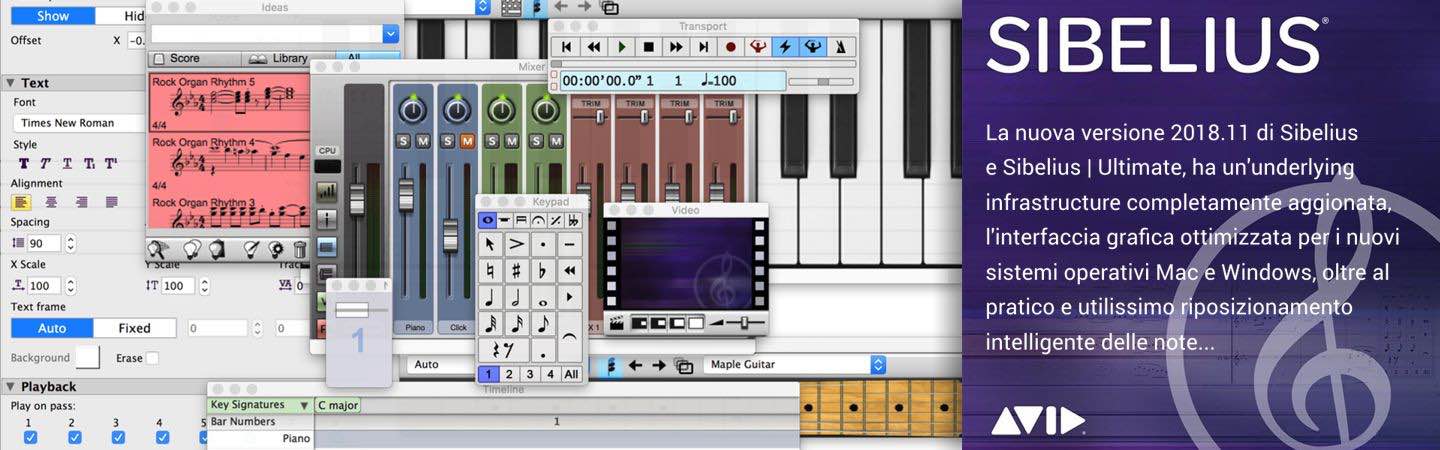This screenshot has width=1440, height=450.
Task: Select the eighth note on Keypad
Action: point(543,324)
